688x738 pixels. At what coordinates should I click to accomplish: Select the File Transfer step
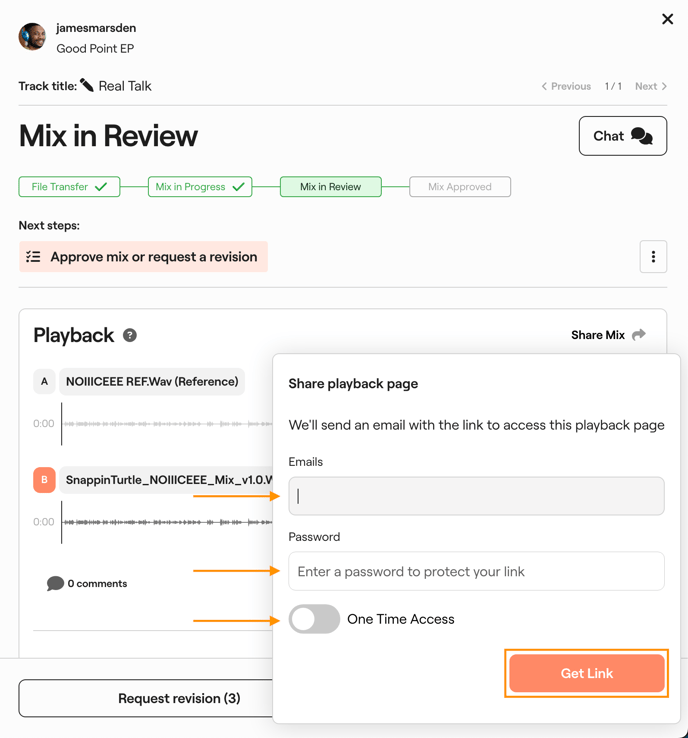pos(69,187)
